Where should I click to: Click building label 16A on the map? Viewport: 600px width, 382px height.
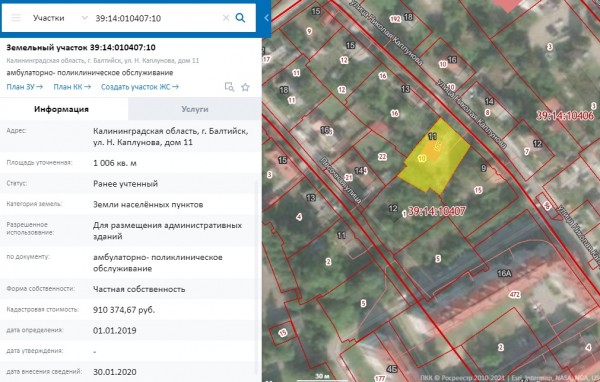click(504, 273)
